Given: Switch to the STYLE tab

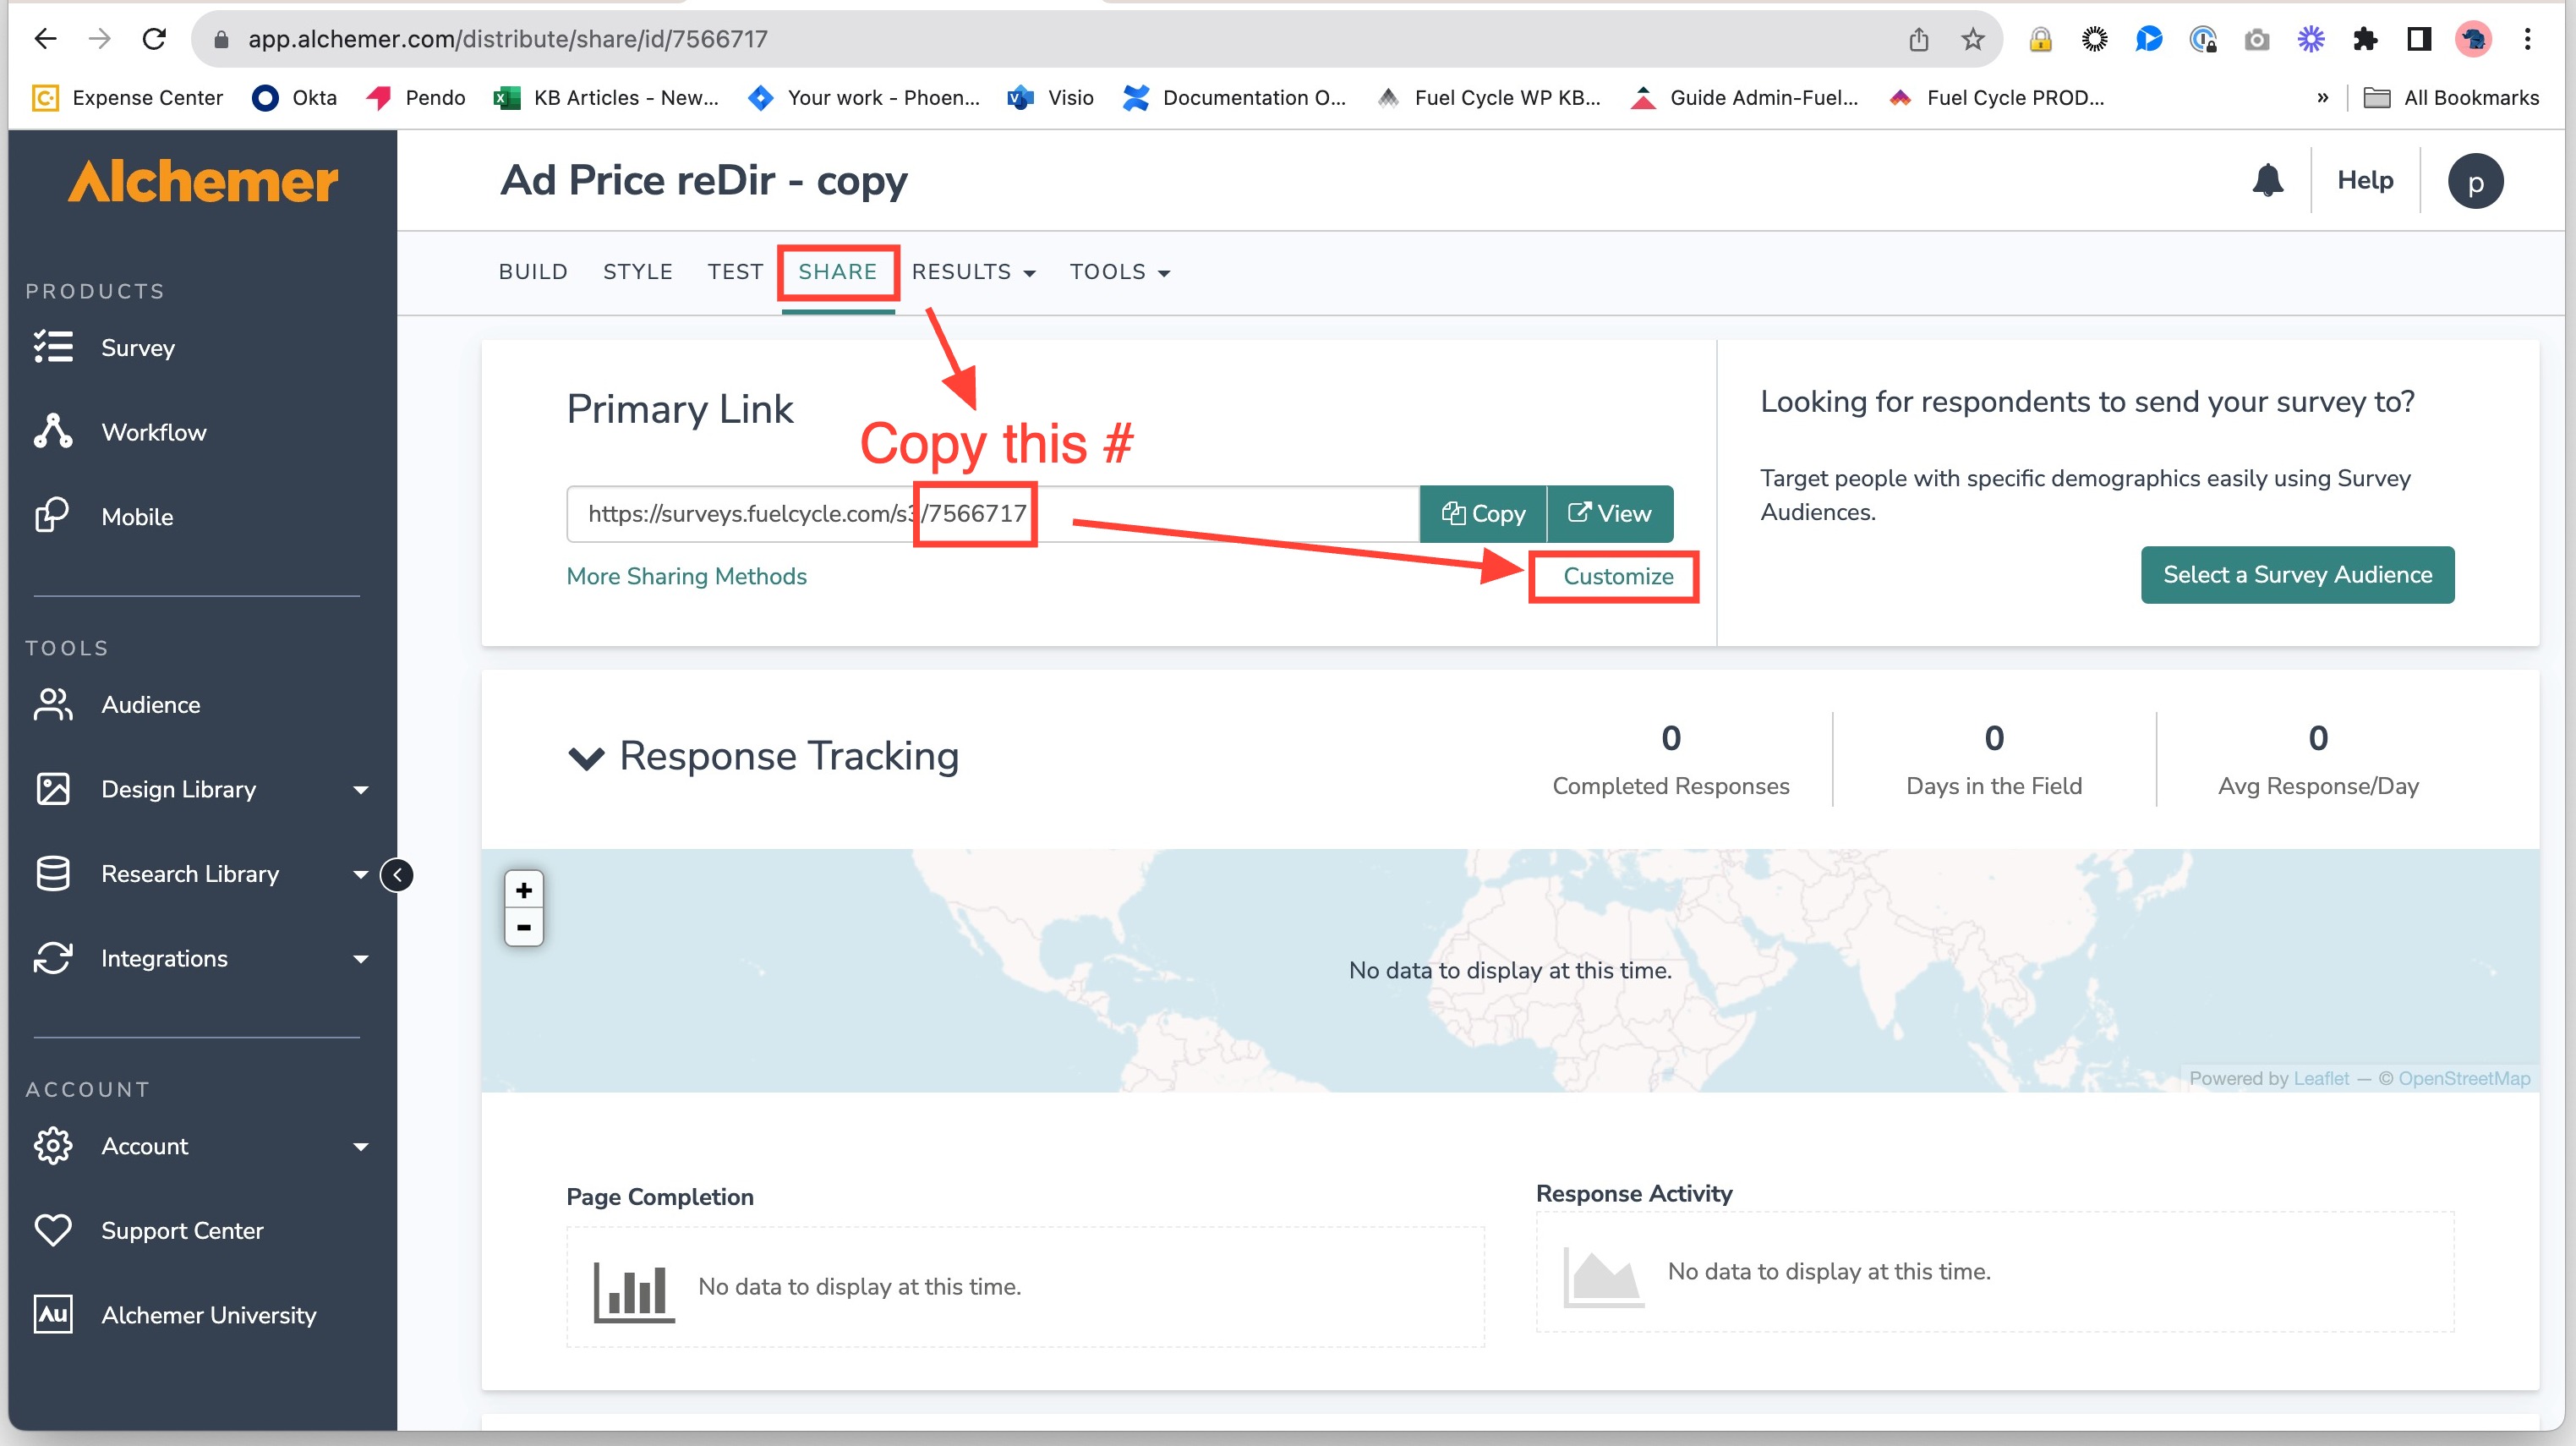Looking at the screenshot, I should pos(637,272).
